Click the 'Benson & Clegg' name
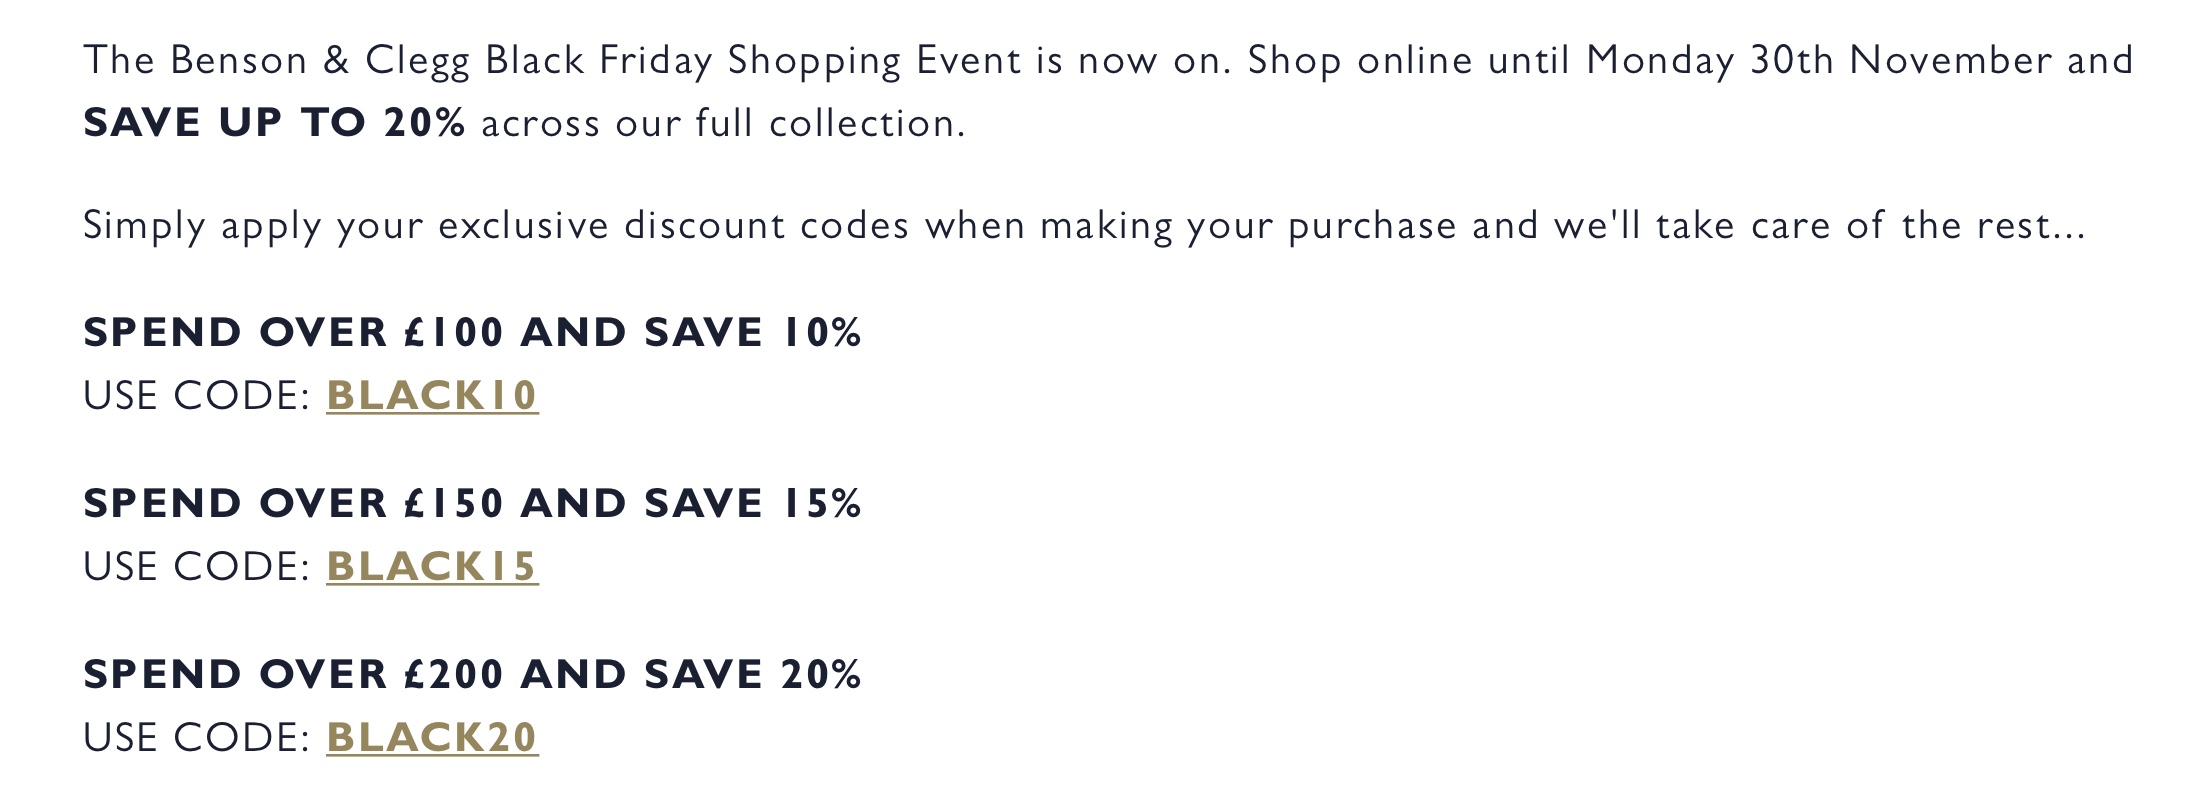Image resolution: width=2196 pixels, height=788 pixels. coord(320,61)
